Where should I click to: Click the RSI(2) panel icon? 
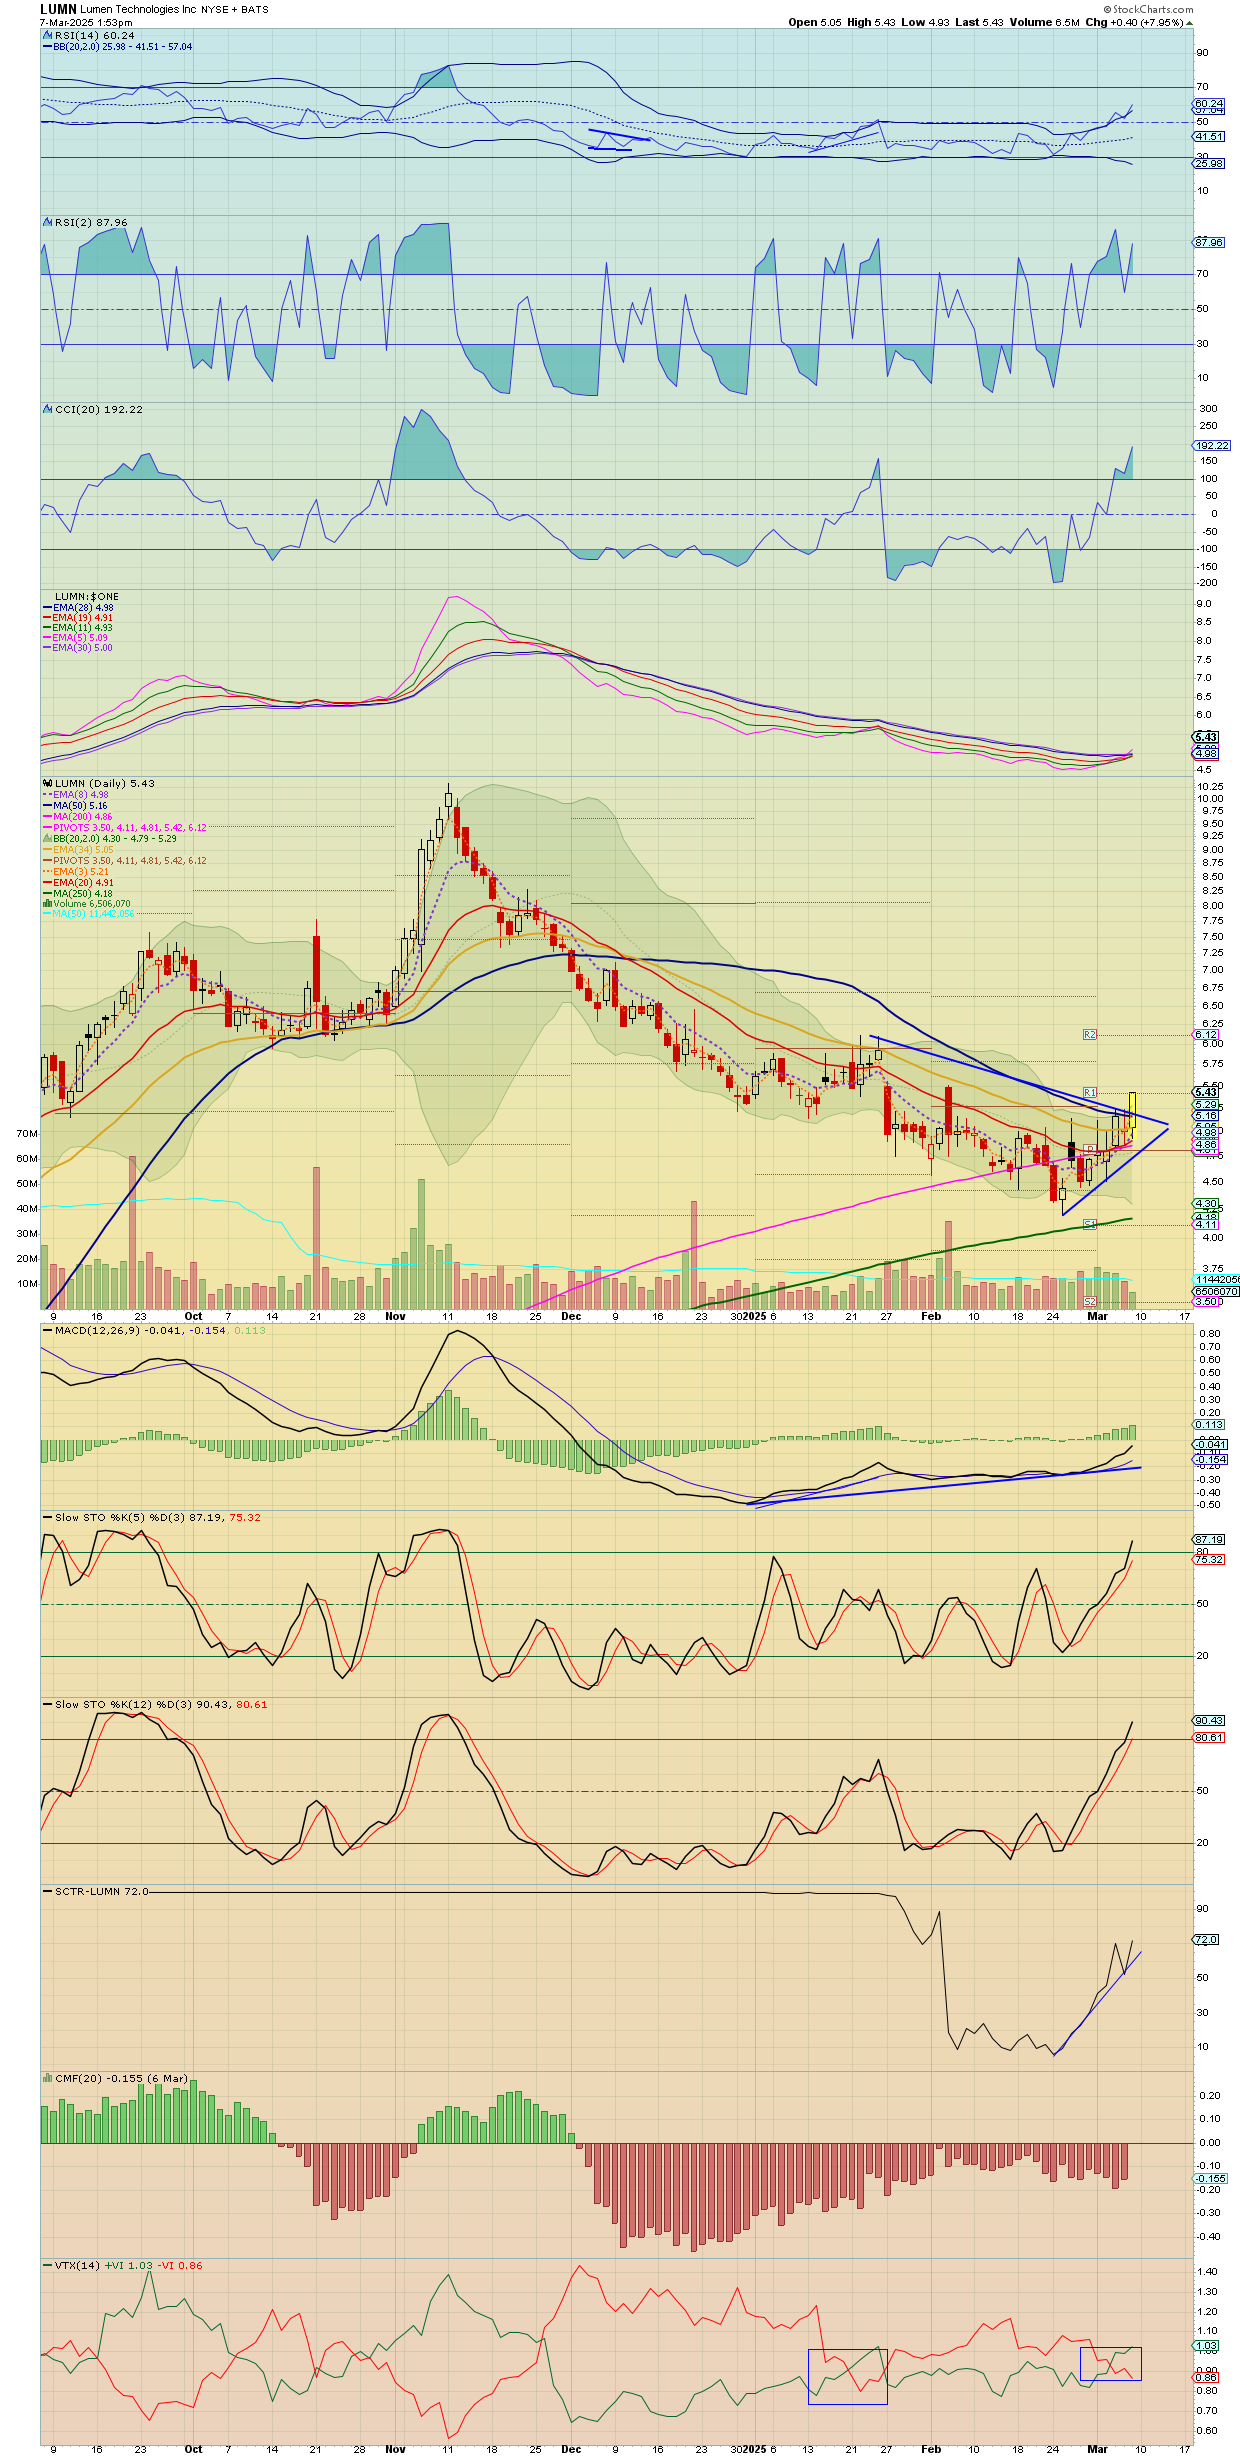(x=47, y=222)
